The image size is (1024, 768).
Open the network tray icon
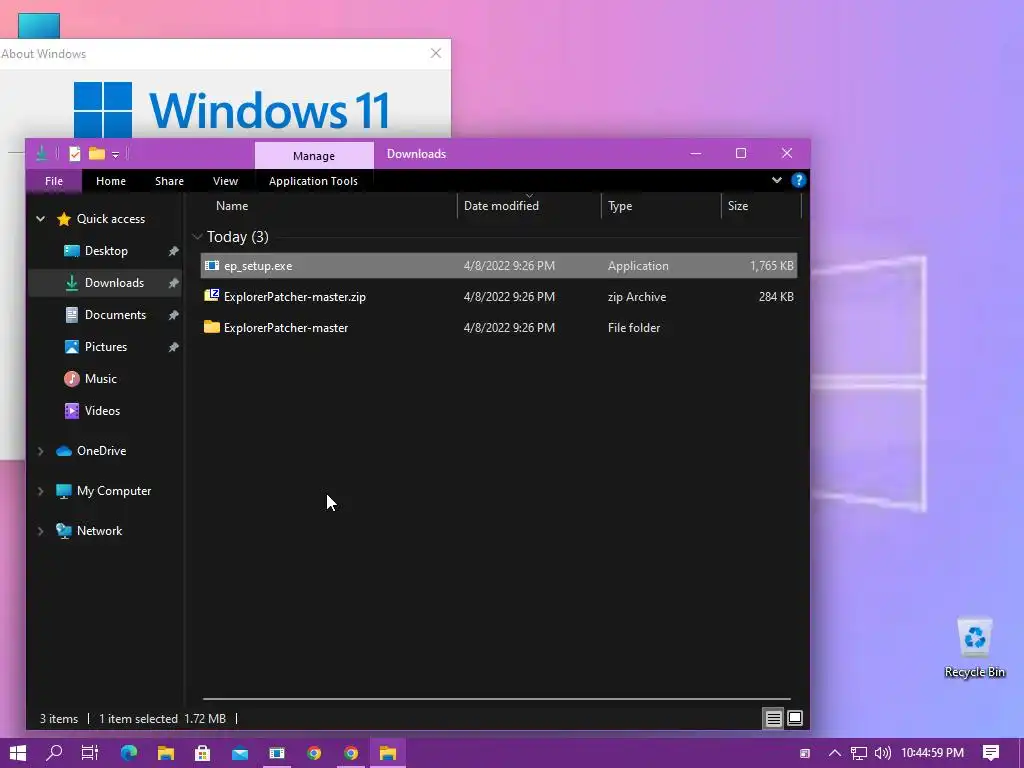tap(859, 753)
